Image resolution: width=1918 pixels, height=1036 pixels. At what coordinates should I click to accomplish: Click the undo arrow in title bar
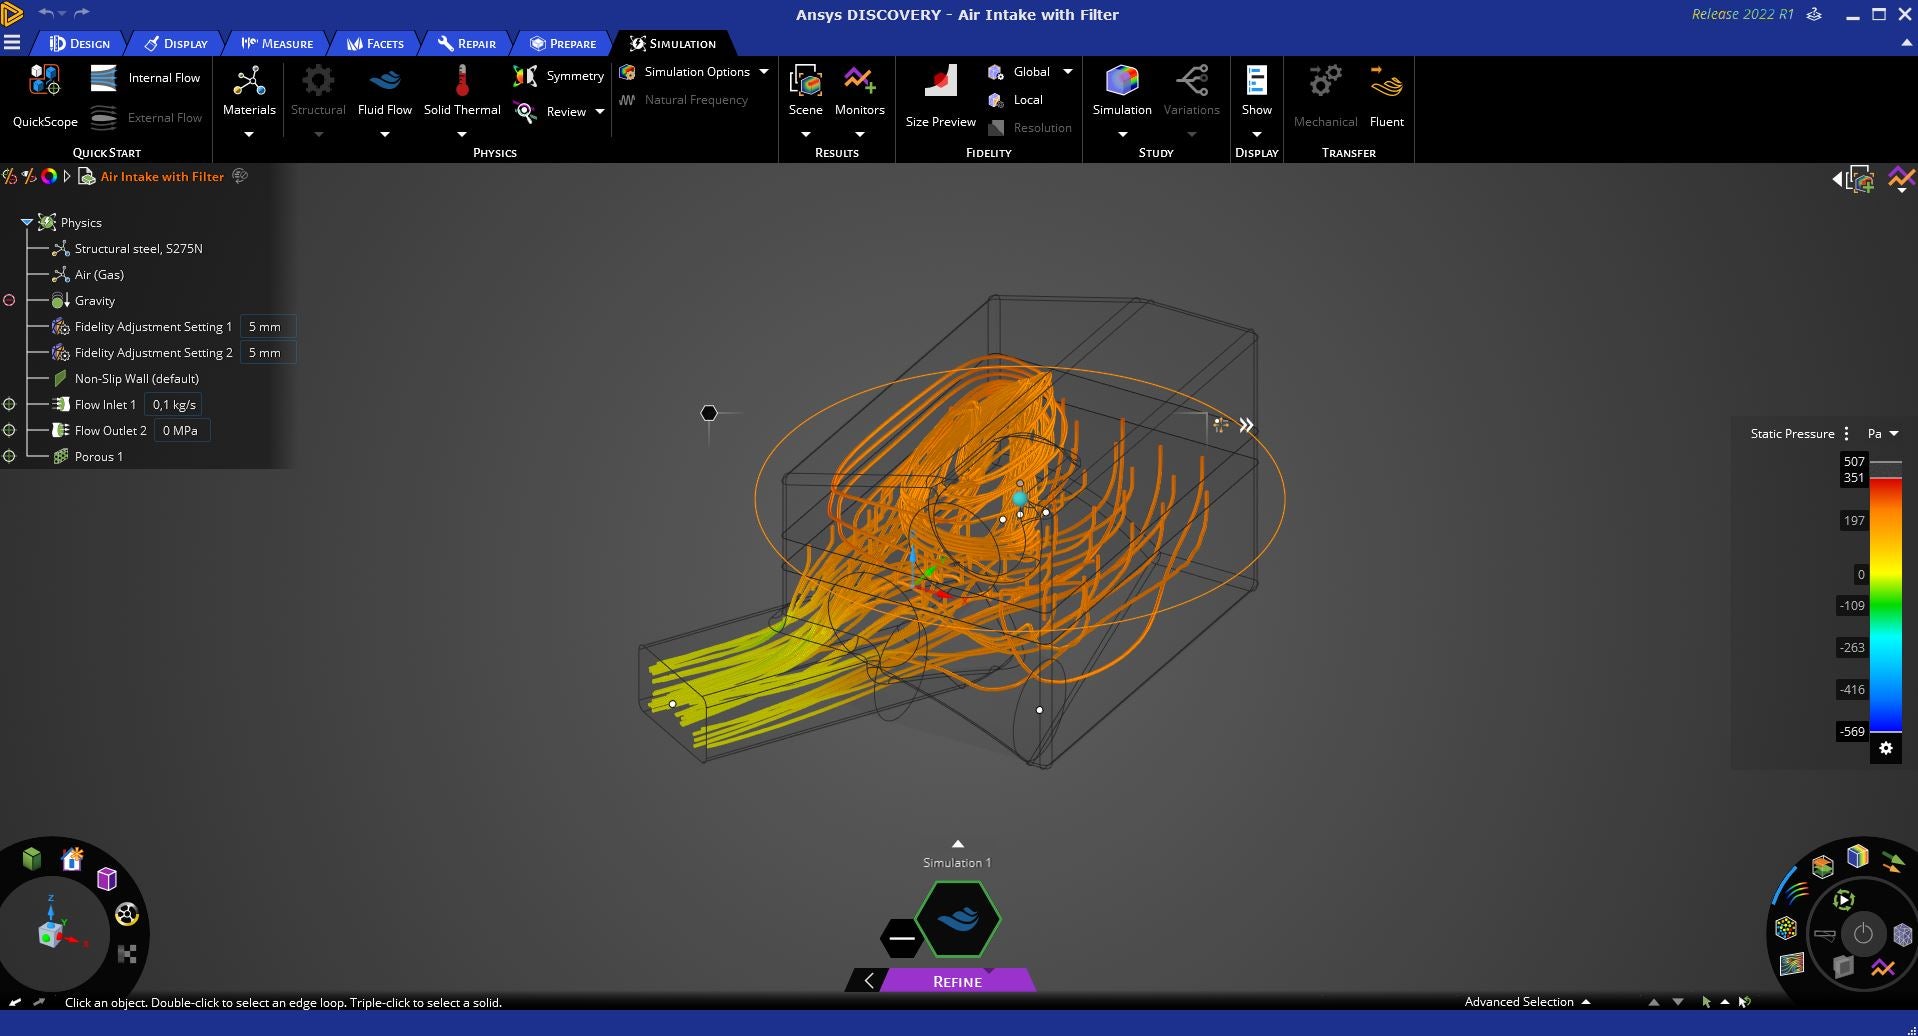pos(46,13)
